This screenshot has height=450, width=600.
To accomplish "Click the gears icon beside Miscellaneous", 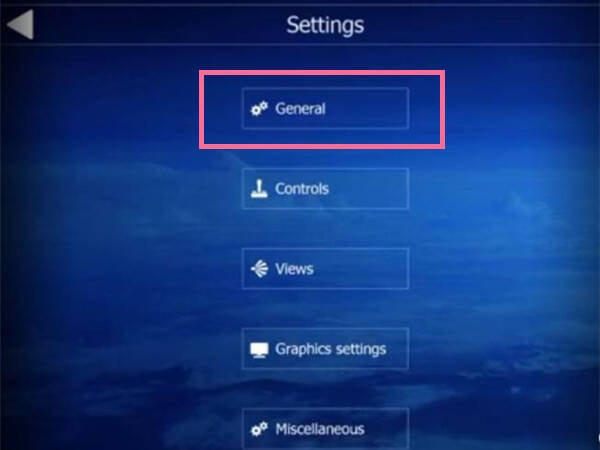I will pos(259,429).
